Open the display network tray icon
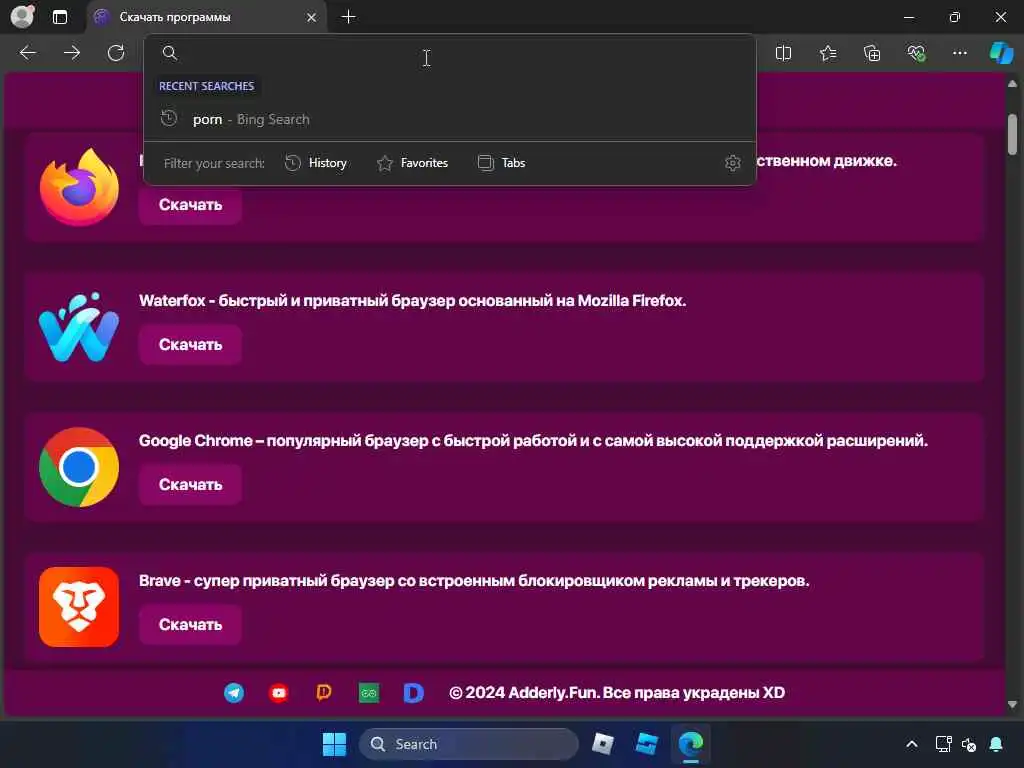The image size is (1024, 768). (943, 744)
